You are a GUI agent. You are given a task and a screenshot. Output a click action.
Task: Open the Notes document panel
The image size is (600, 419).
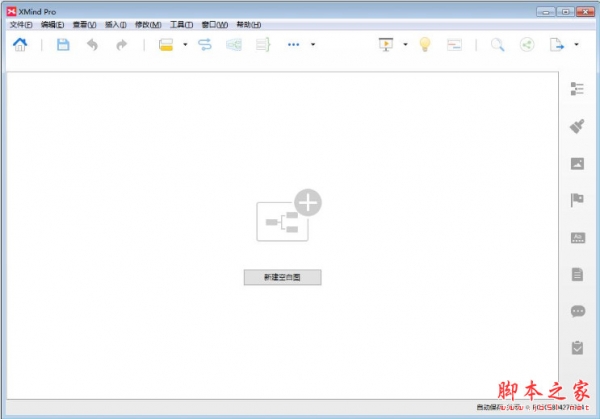click(577, 274)
